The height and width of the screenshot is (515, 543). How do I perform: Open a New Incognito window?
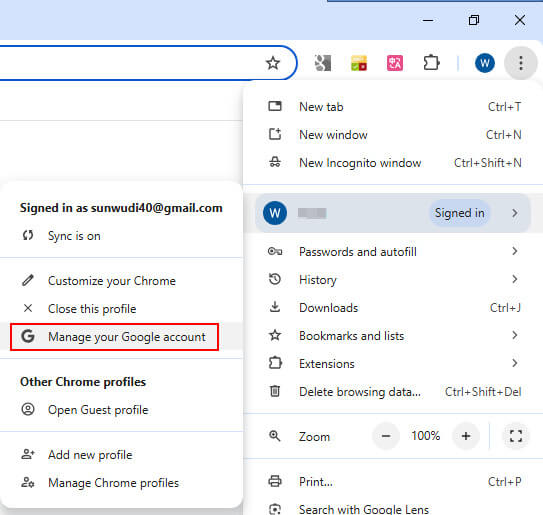pyautogui.click(x=393, y=162)
